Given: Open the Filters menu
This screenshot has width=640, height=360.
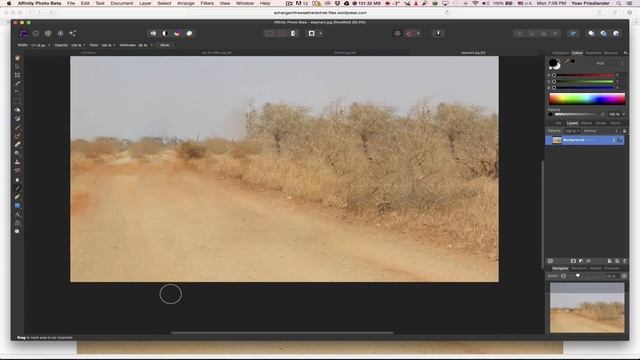Looking at the screenshot, I should [207, 3].
